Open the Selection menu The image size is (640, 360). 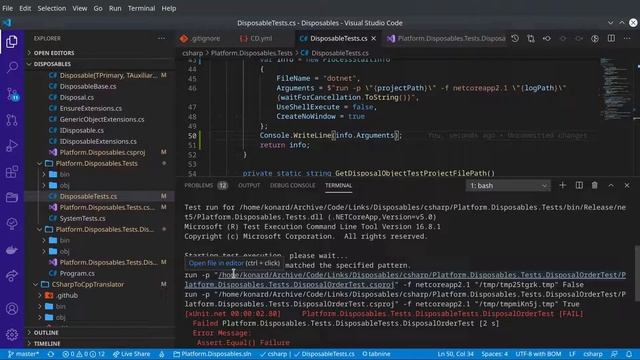51,8
